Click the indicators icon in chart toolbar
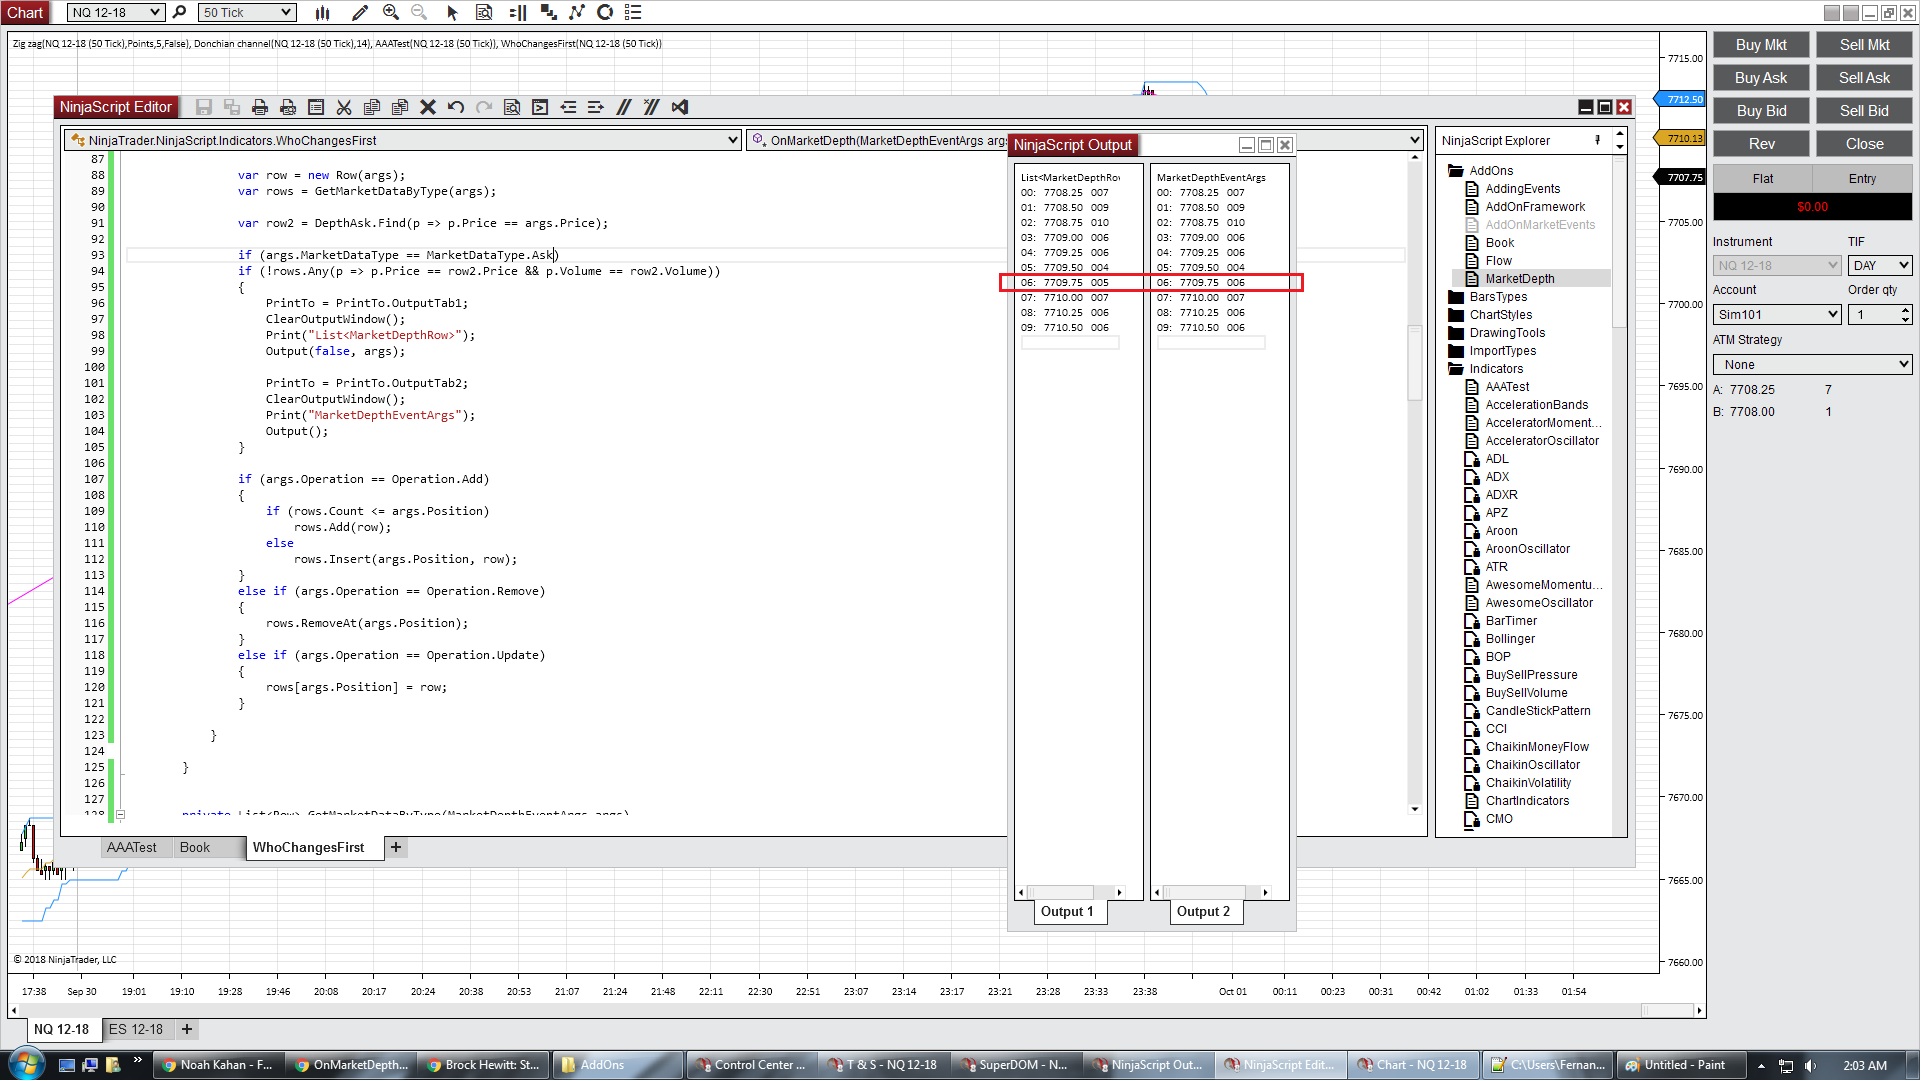The width and height of the screenshot is (1921, 1081). point(577,12)
